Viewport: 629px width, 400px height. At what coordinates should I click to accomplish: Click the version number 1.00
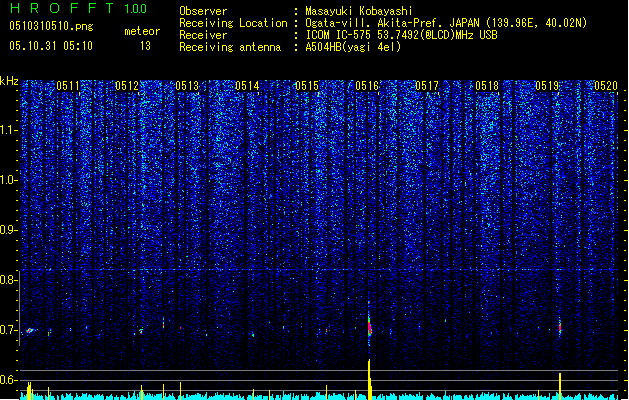click(136, 9)
